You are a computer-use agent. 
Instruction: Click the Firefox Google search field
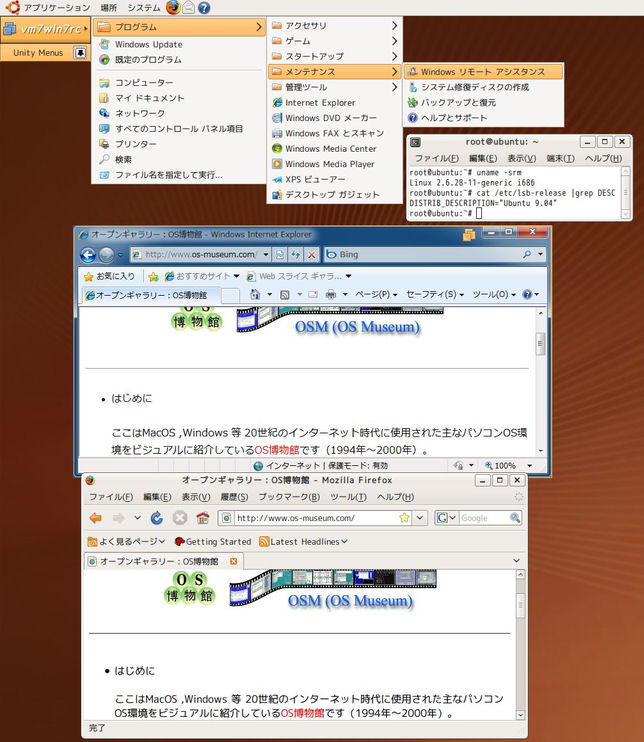pos(483,518)
